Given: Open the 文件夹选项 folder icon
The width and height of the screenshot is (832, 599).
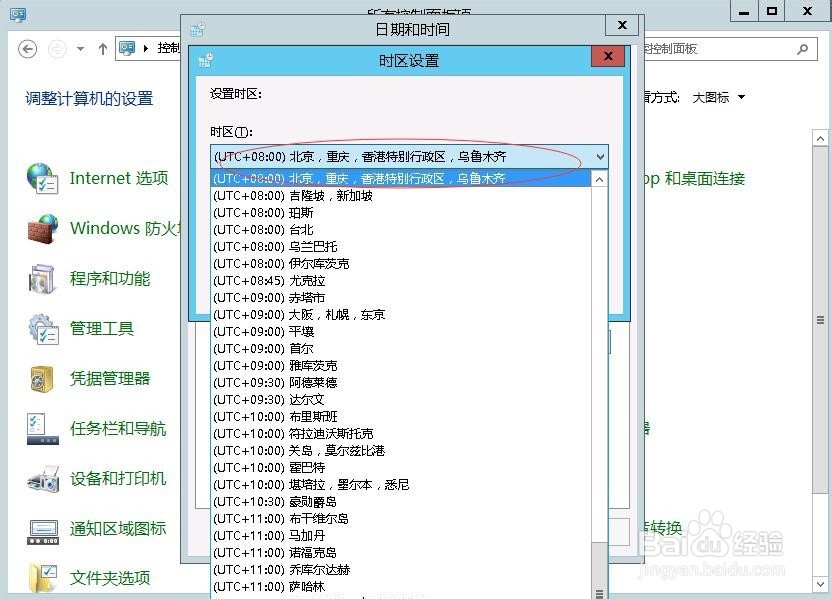Looking at the screenshot, I should pyautogui.click(x=42, y=578).
